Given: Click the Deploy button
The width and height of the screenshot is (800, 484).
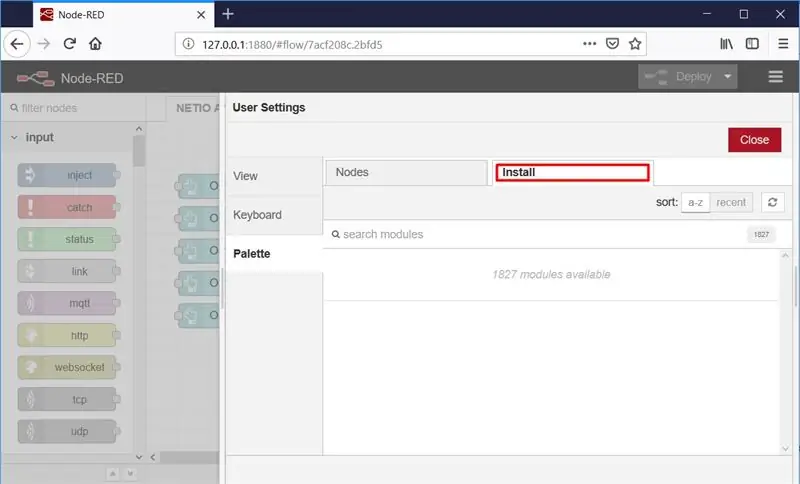Looking at the screenshot, I should pyautogui.click(x=679, y=77).
